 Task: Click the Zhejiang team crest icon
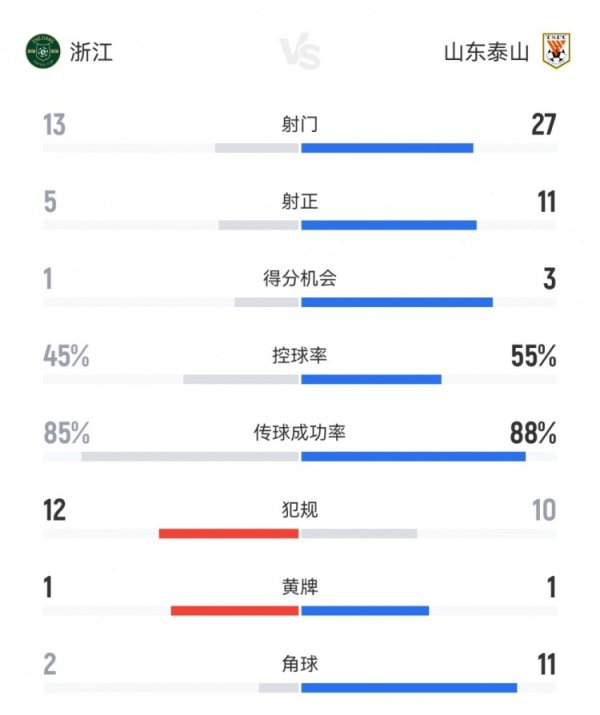tap(43, 50)
